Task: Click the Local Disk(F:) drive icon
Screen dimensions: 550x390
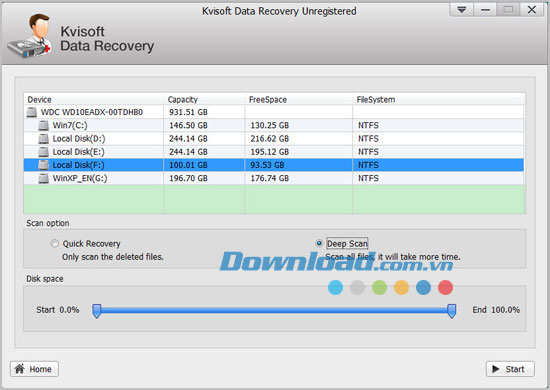Action: pos(43,165)
